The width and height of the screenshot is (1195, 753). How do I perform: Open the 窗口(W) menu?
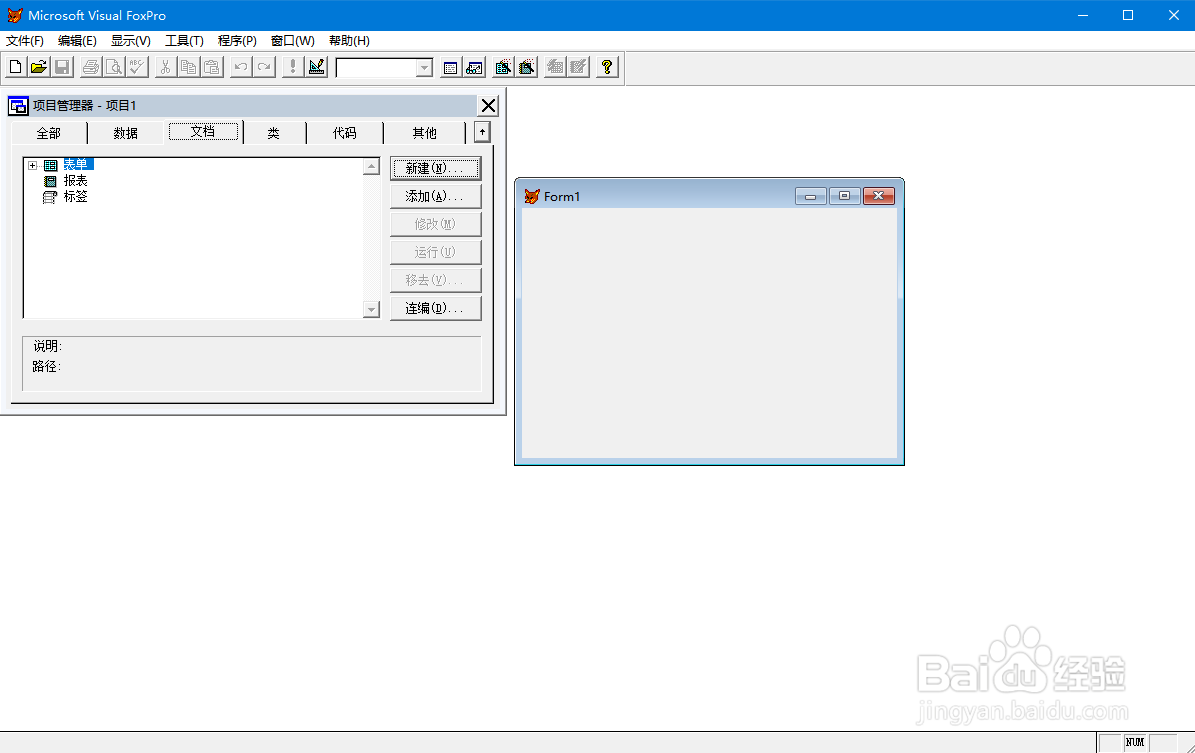click(293, 40)
